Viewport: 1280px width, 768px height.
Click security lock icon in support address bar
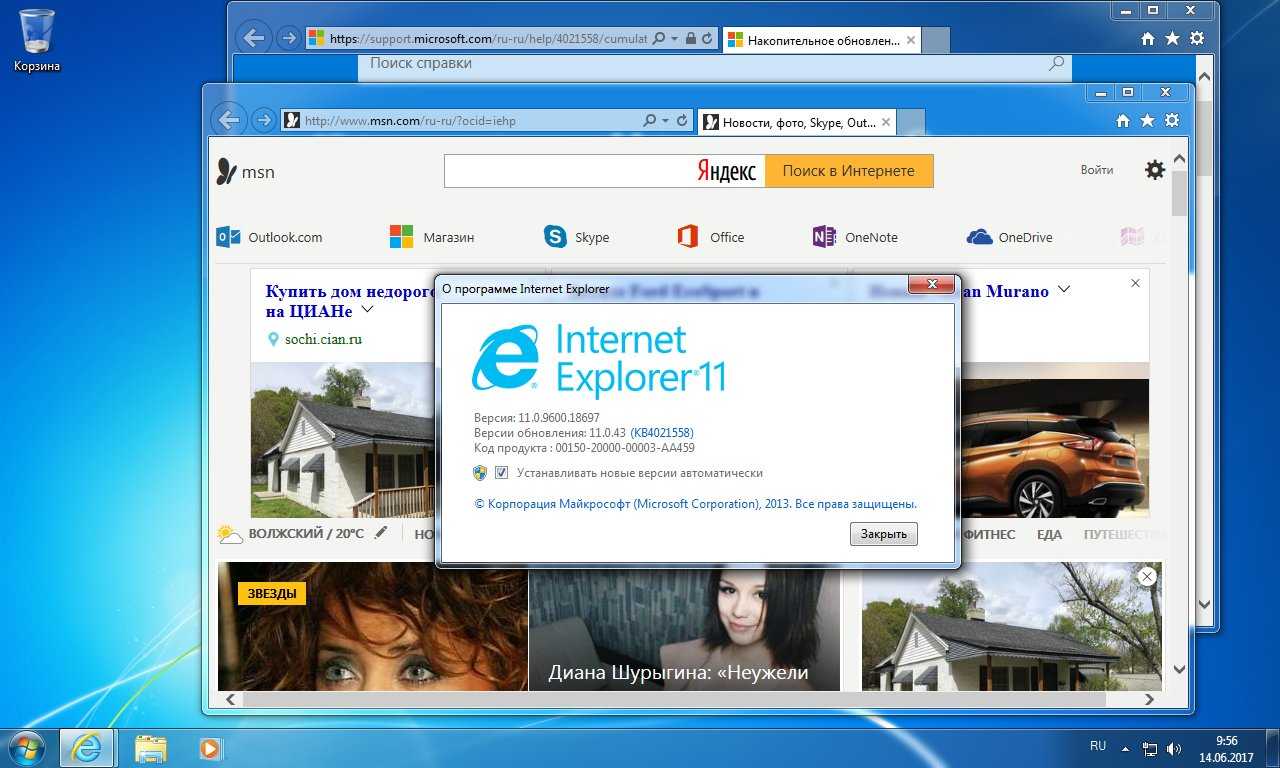click(690, 39)
